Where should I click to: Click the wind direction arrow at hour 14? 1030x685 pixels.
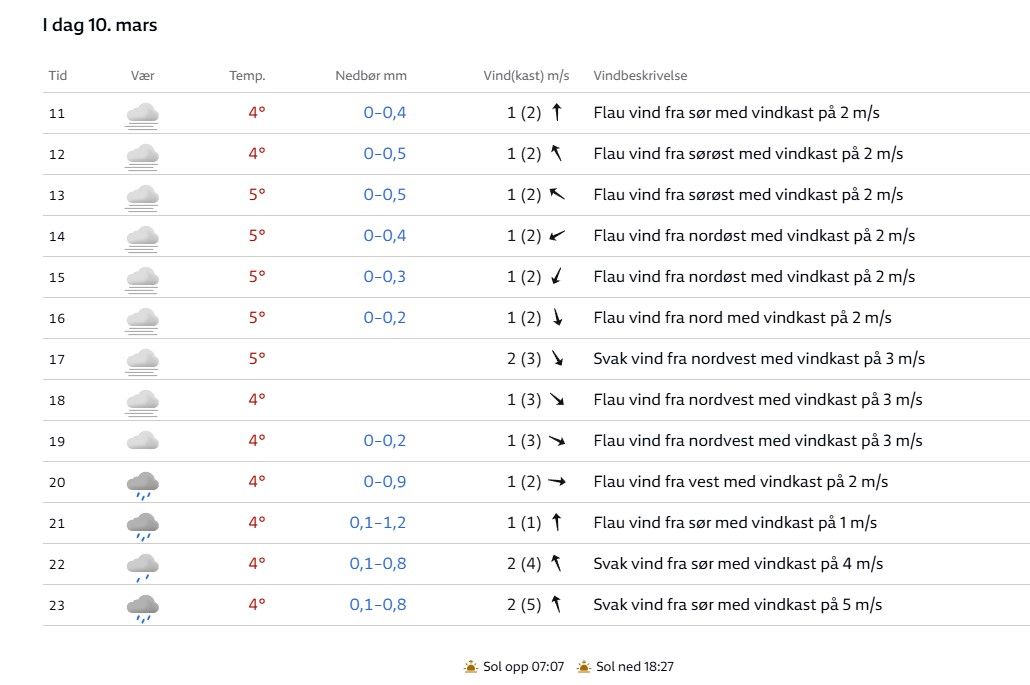point(557,236)
